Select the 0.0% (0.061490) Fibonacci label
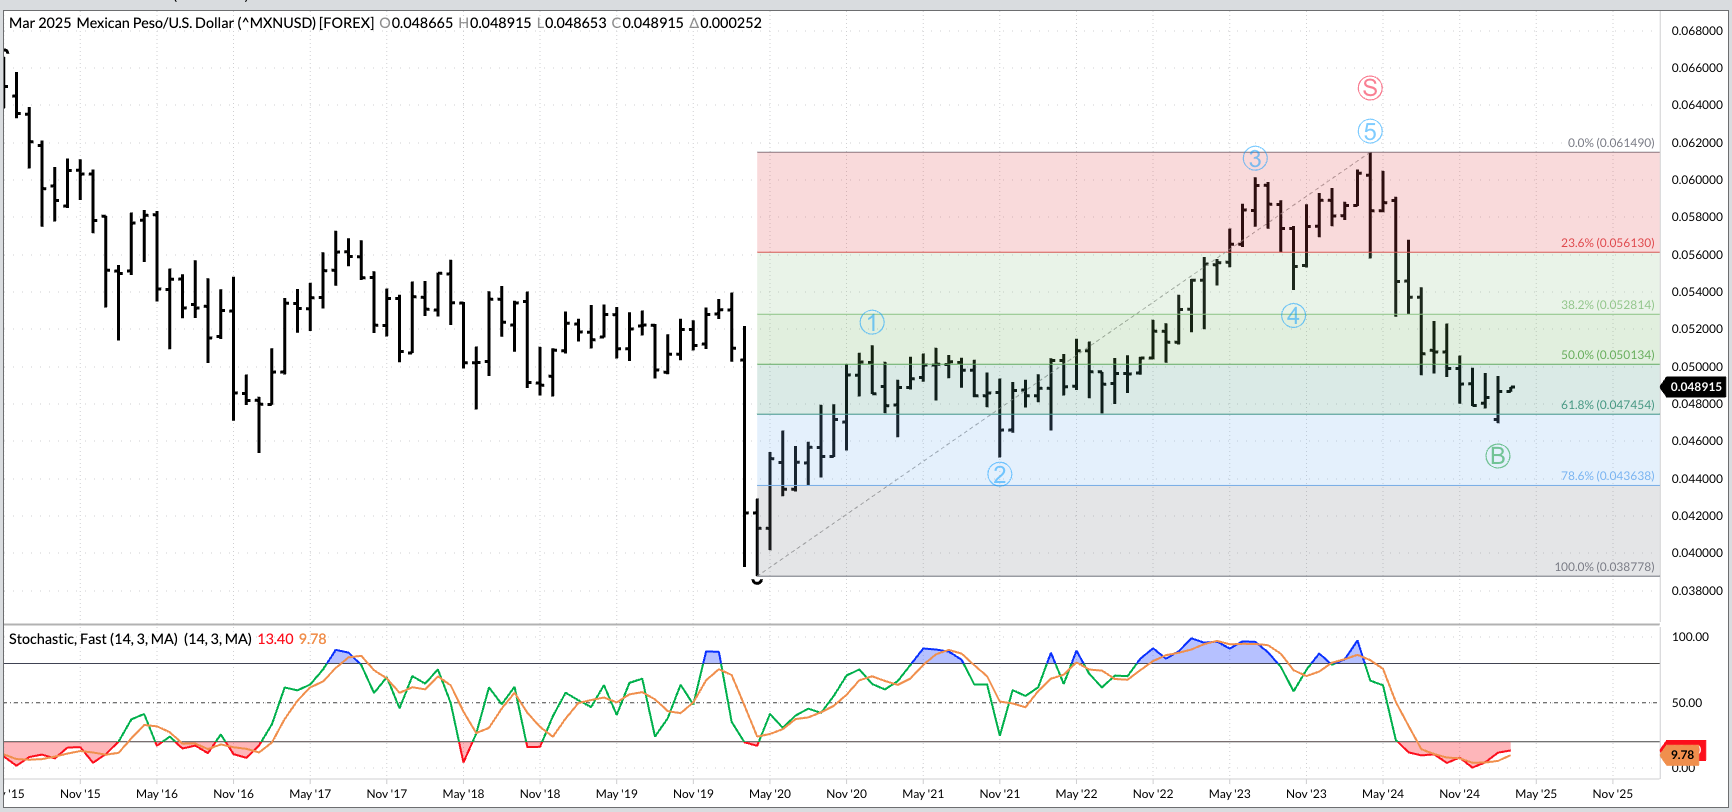 [x=1610, y=143]
